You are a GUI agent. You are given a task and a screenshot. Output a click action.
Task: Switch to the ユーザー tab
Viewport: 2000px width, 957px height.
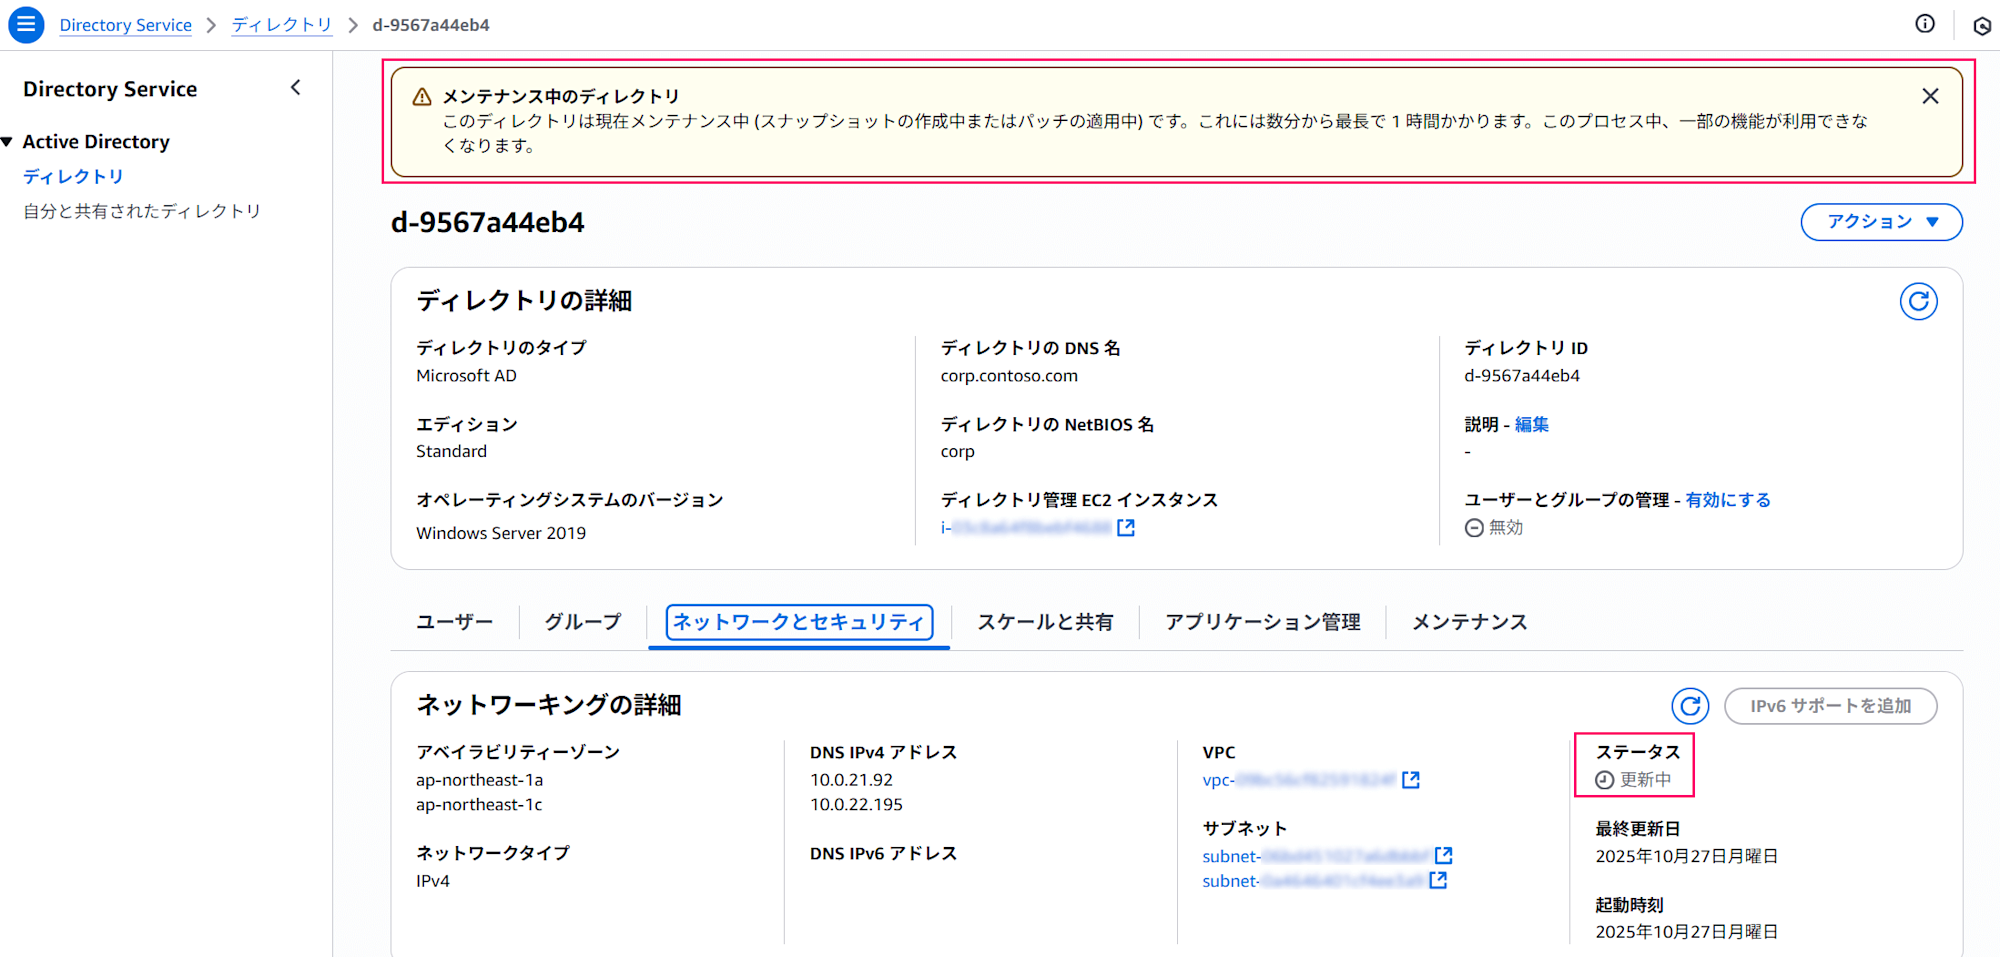click(x=455, y=622)
